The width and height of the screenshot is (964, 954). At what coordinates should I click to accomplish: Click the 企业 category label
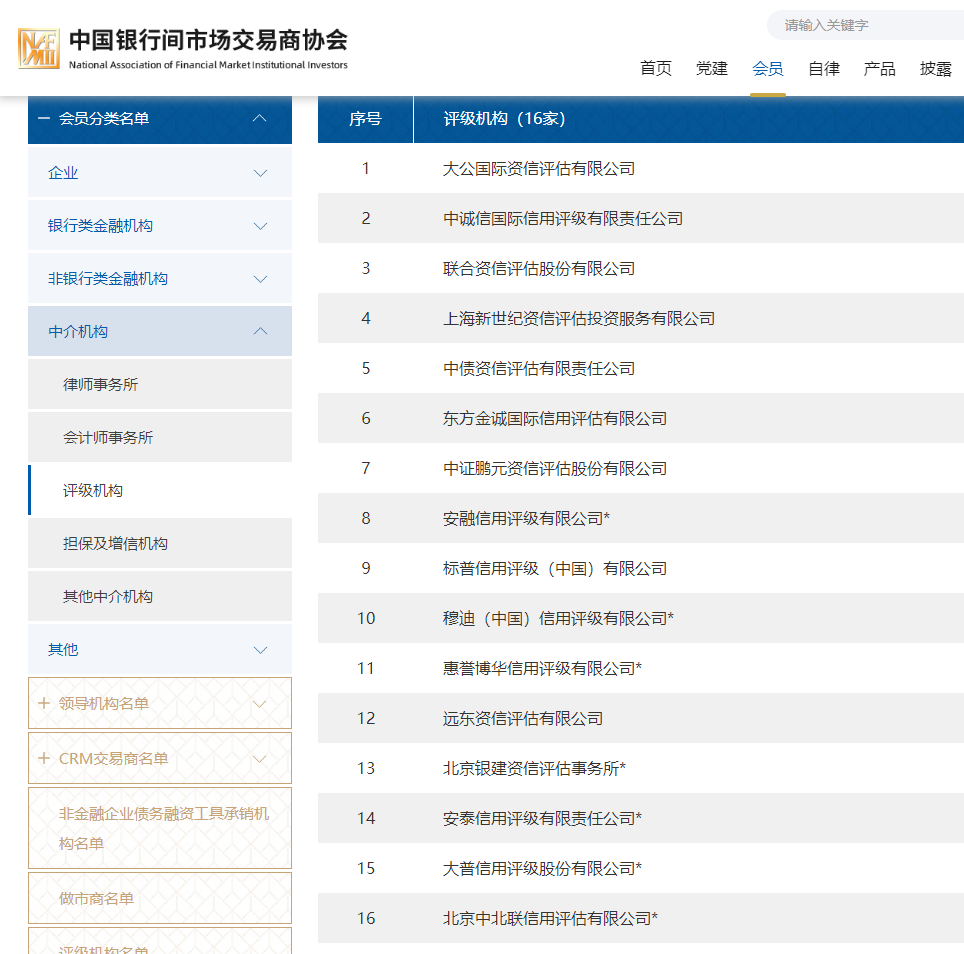click(63, 173)
